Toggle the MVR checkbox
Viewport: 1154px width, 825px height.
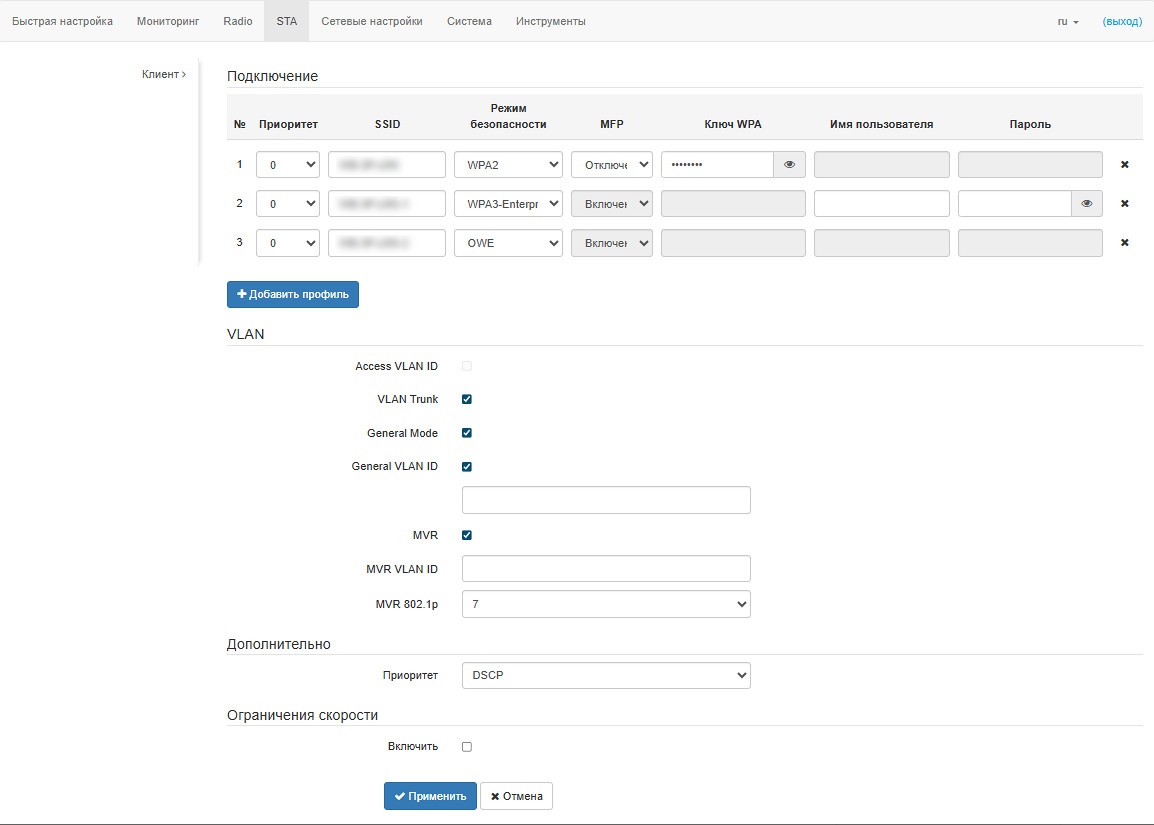click(x=467, y=535)
